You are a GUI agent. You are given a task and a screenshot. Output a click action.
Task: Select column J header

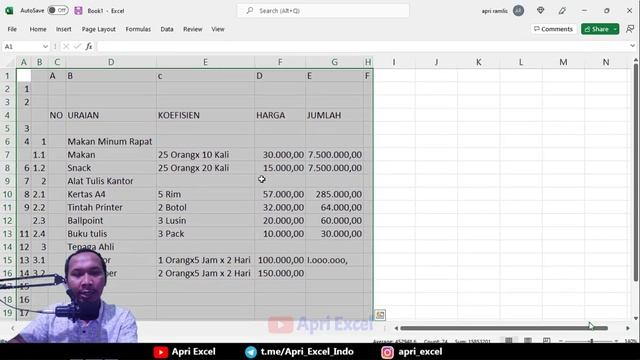[436, 62]
